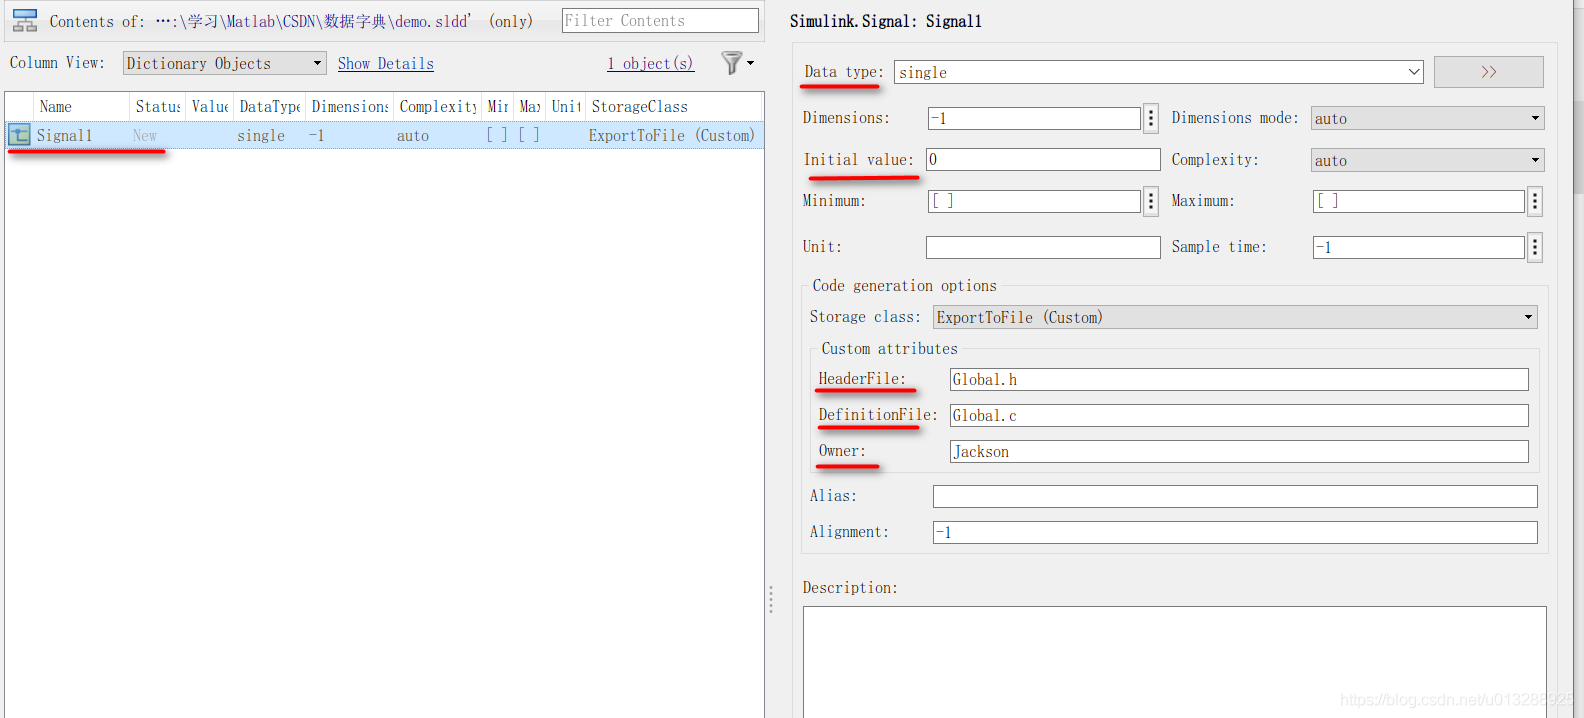This screenshot has height=718, width=1584.
Task: Click the single DataType cell of Signal1
Action: 261,135
